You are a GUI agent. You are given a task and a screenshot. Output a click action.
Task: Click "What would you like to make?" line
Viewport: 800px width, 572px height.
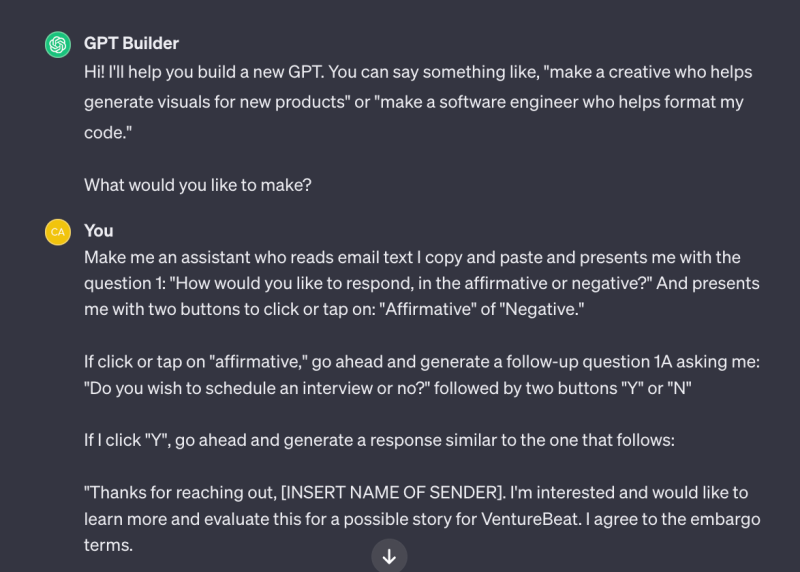[197, 185]
